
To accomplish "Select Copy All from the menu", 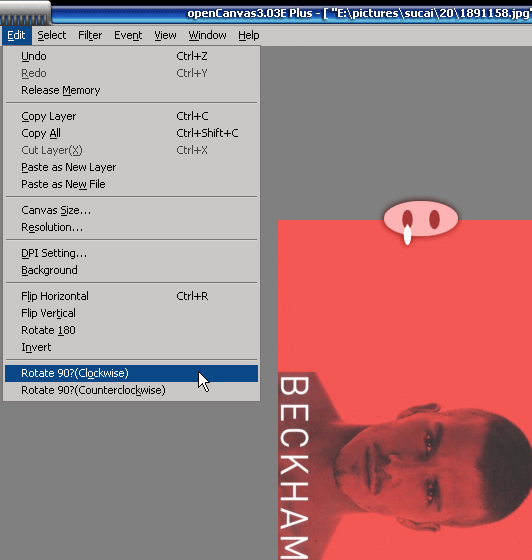I will coord(131,133).
